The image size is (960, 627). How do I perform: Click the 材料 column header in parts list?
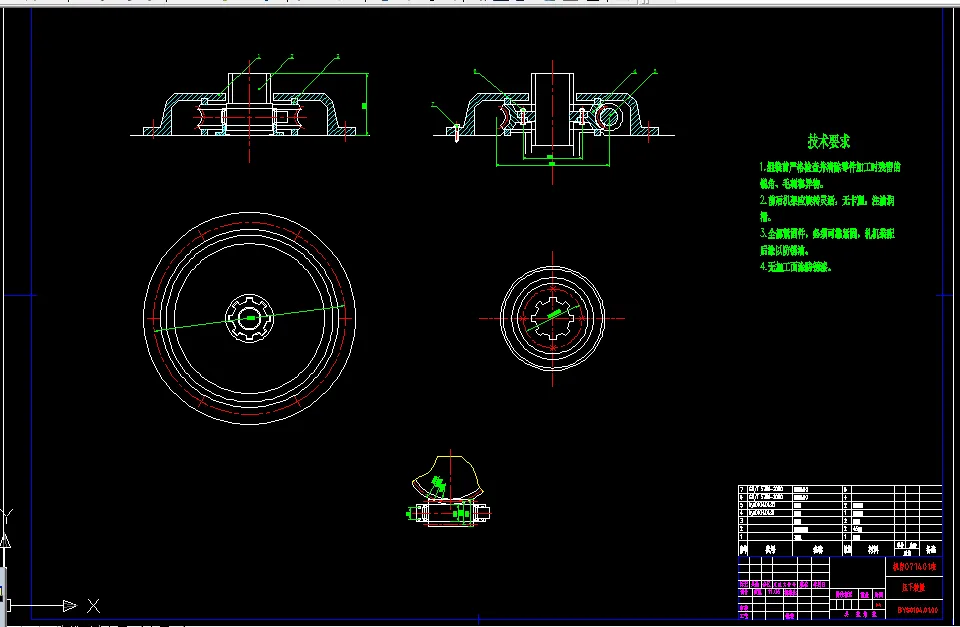click(873, 549)
